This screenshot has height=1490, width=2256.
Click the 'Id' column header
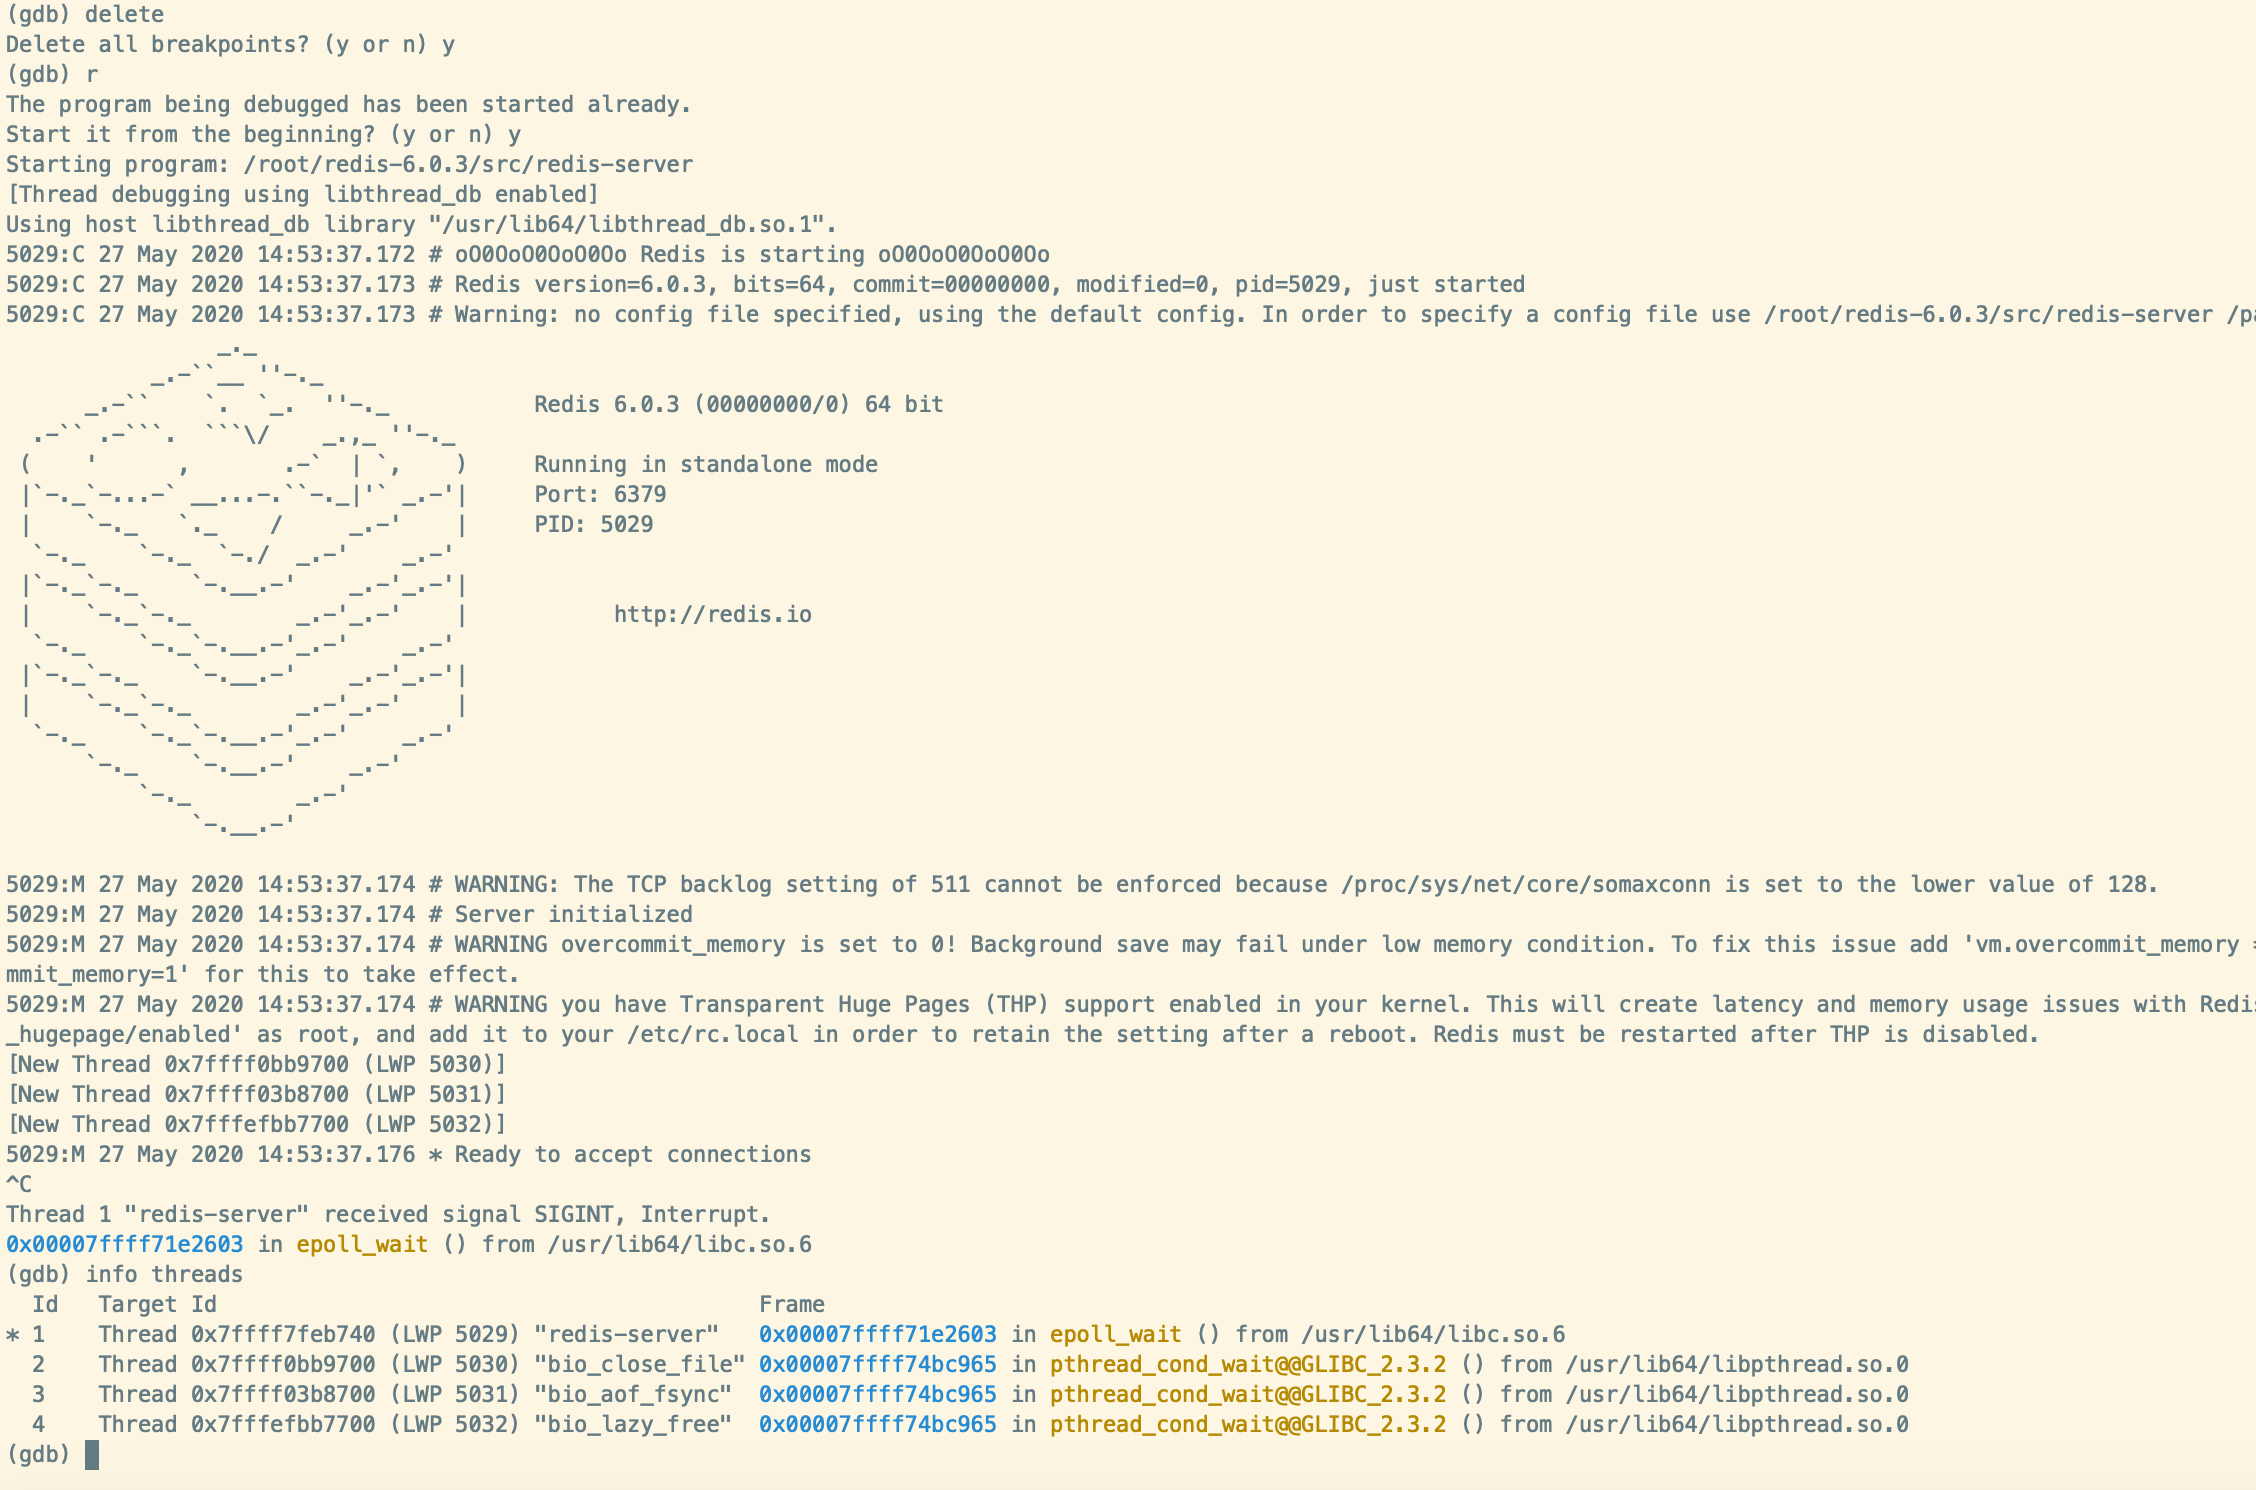click(x=45, y=1305)
